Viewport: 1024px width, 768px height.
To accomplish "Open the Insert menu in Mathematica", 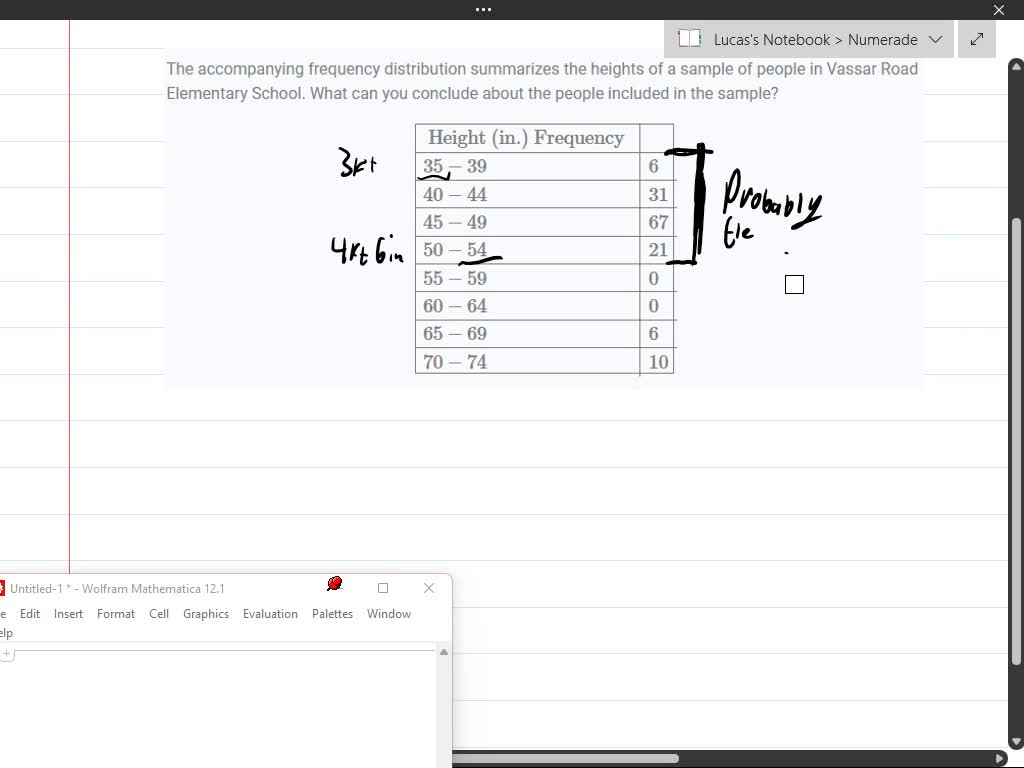I will coord(68,614).
